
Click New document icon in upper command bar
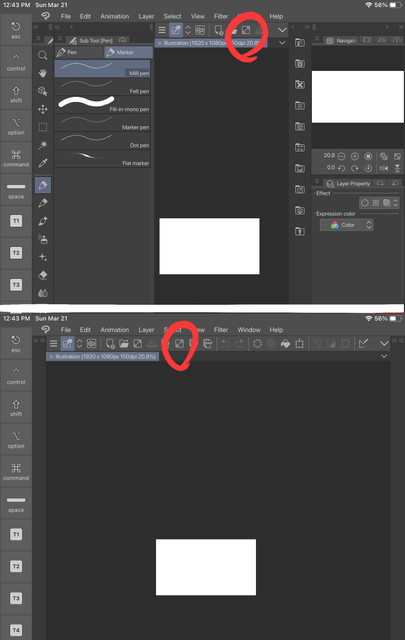point(218,30)
